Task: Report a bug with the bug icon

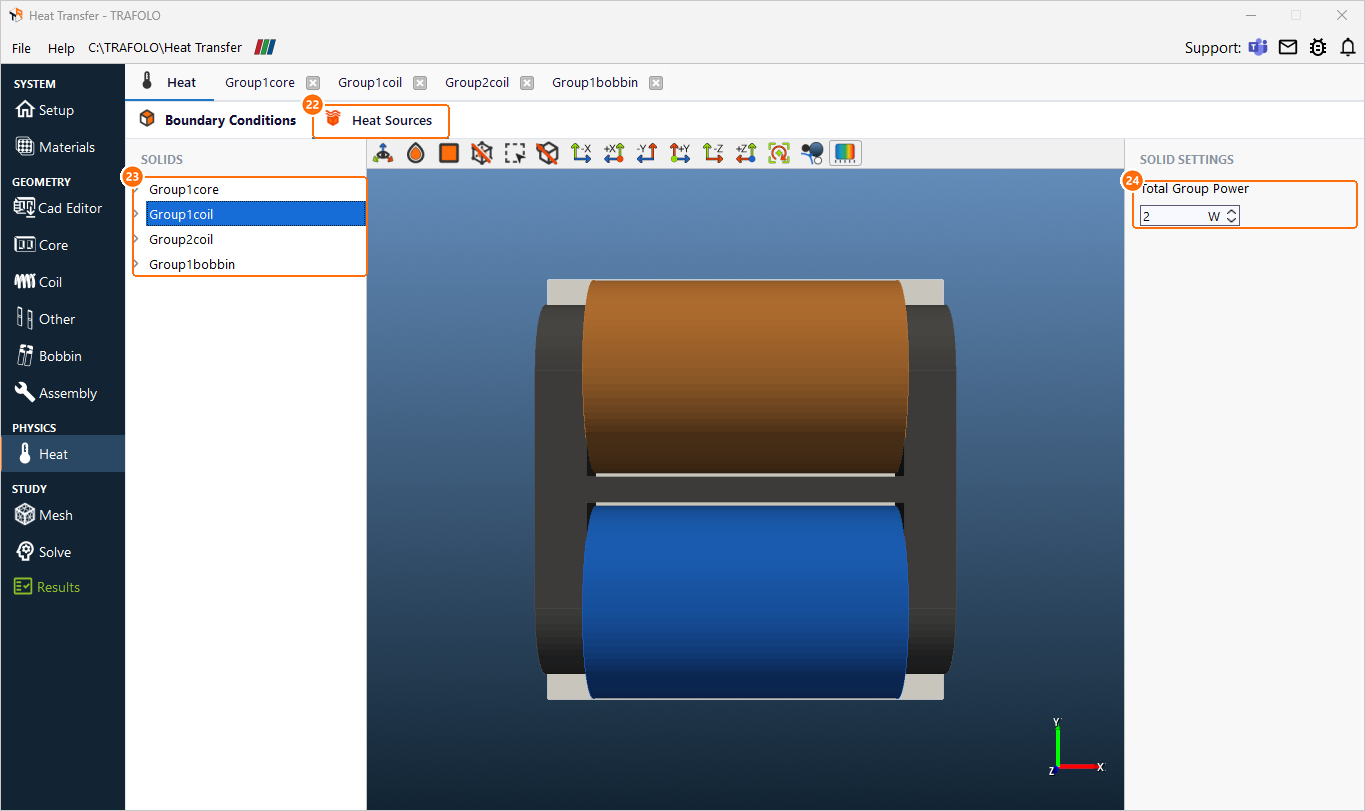Action: coord(1318,47)
